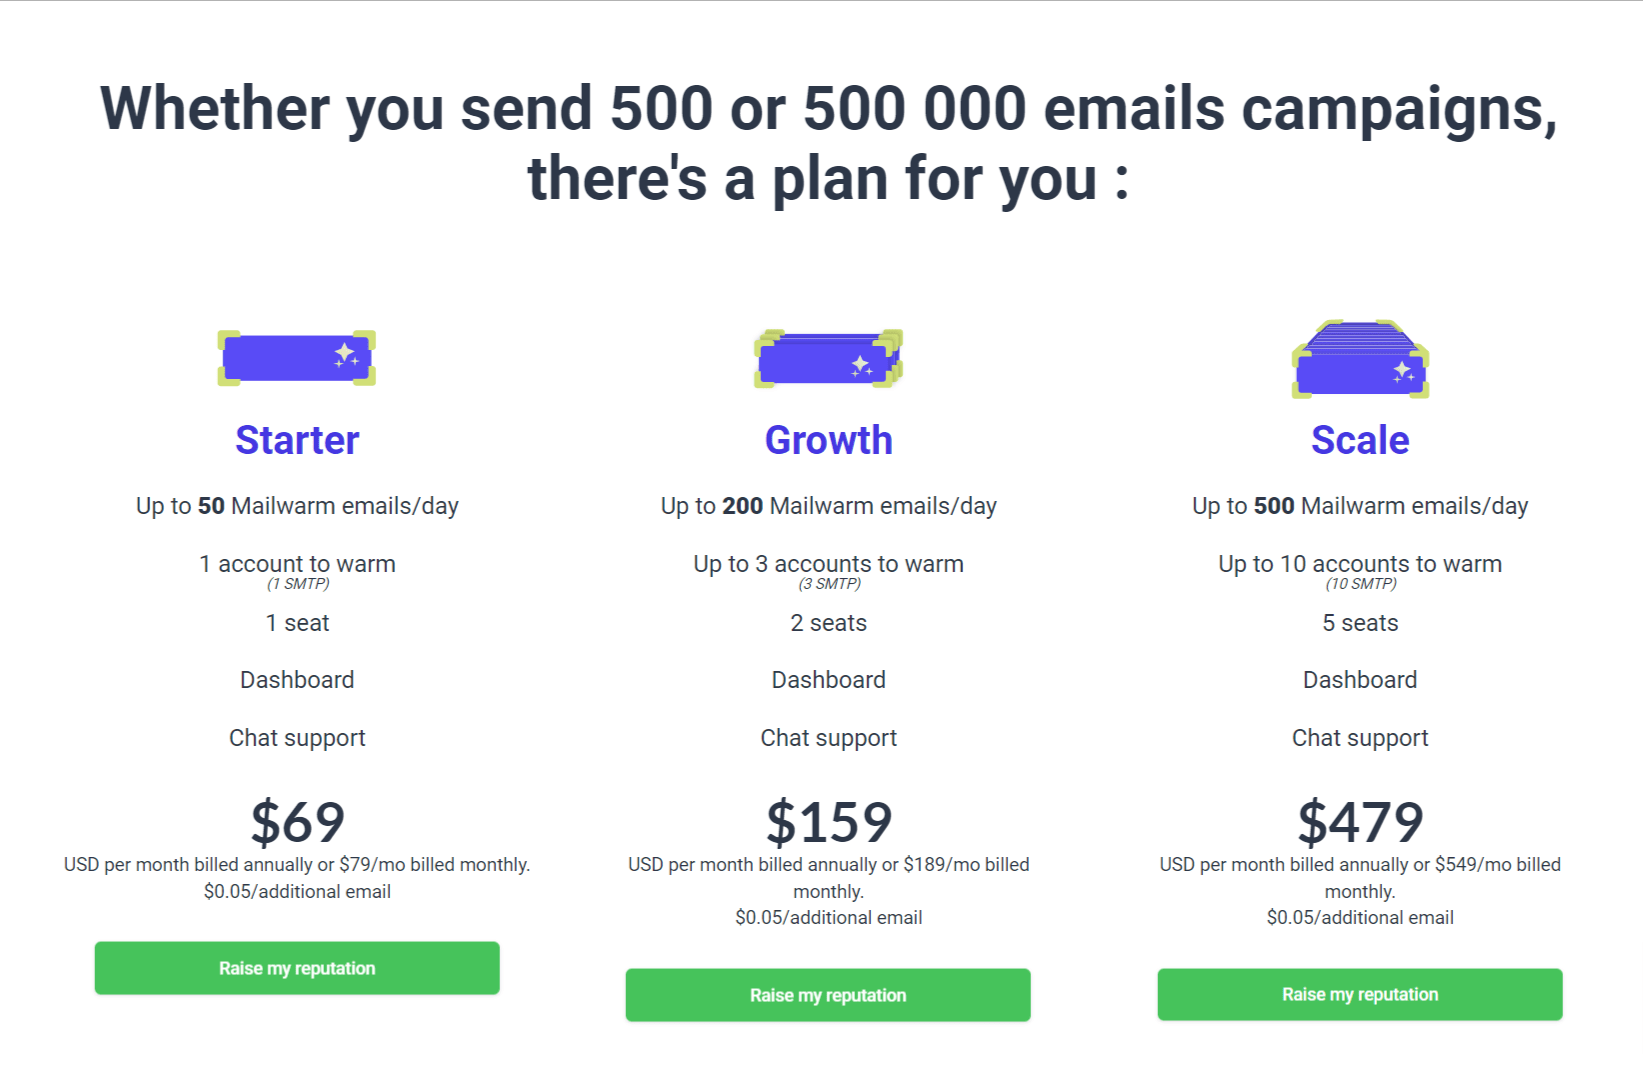Click the $479 price figure

coord(1360,822)
